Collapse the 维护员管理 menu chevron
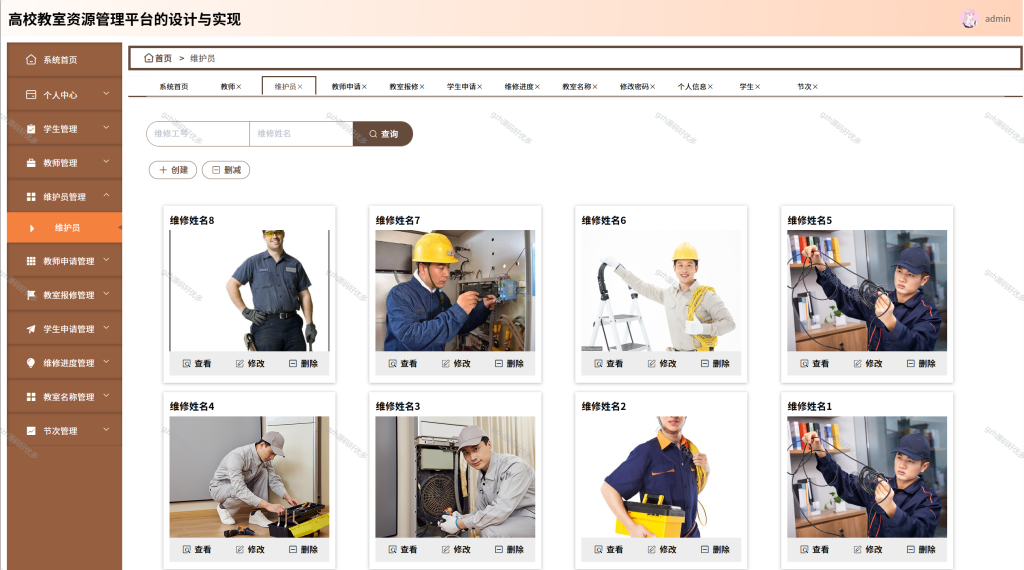Viewport: 1024px width, 570px height. pyautogui.click(x=106, y=196)
